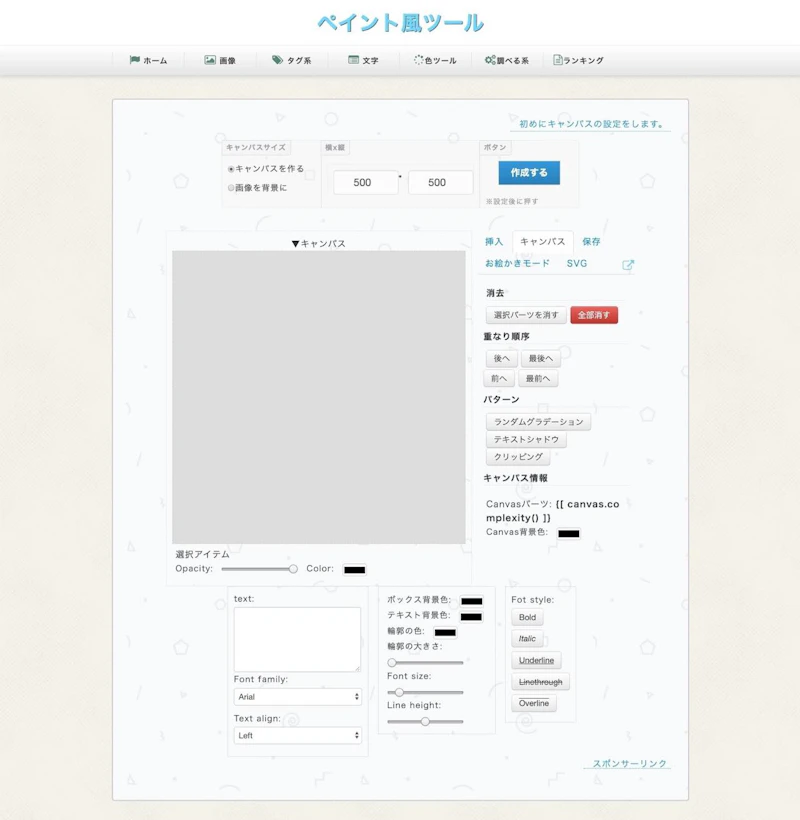Open the Text align dropdown showing Left
Screen dimensions: 800x820
298,735
